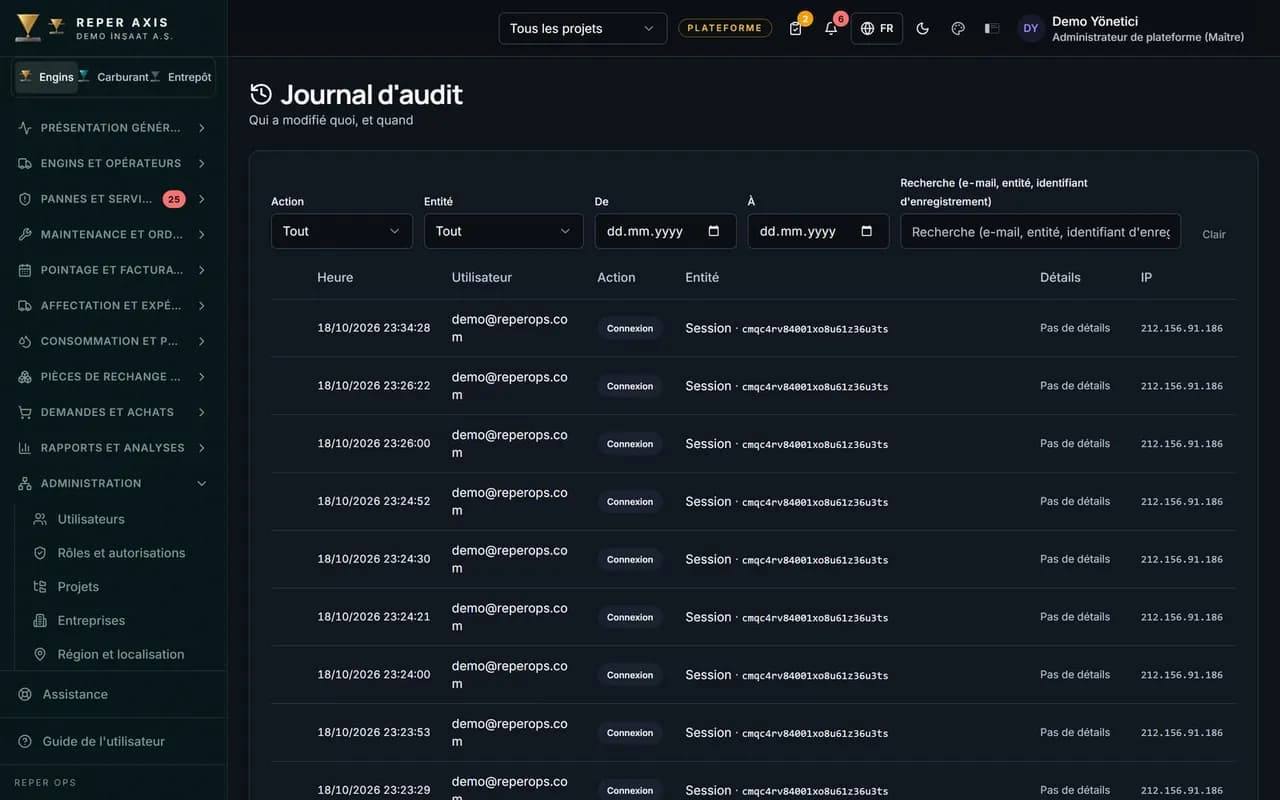Screen dimensions: 1280x800
Task: Open the calendar picker in À field
Action: point(867,231)
